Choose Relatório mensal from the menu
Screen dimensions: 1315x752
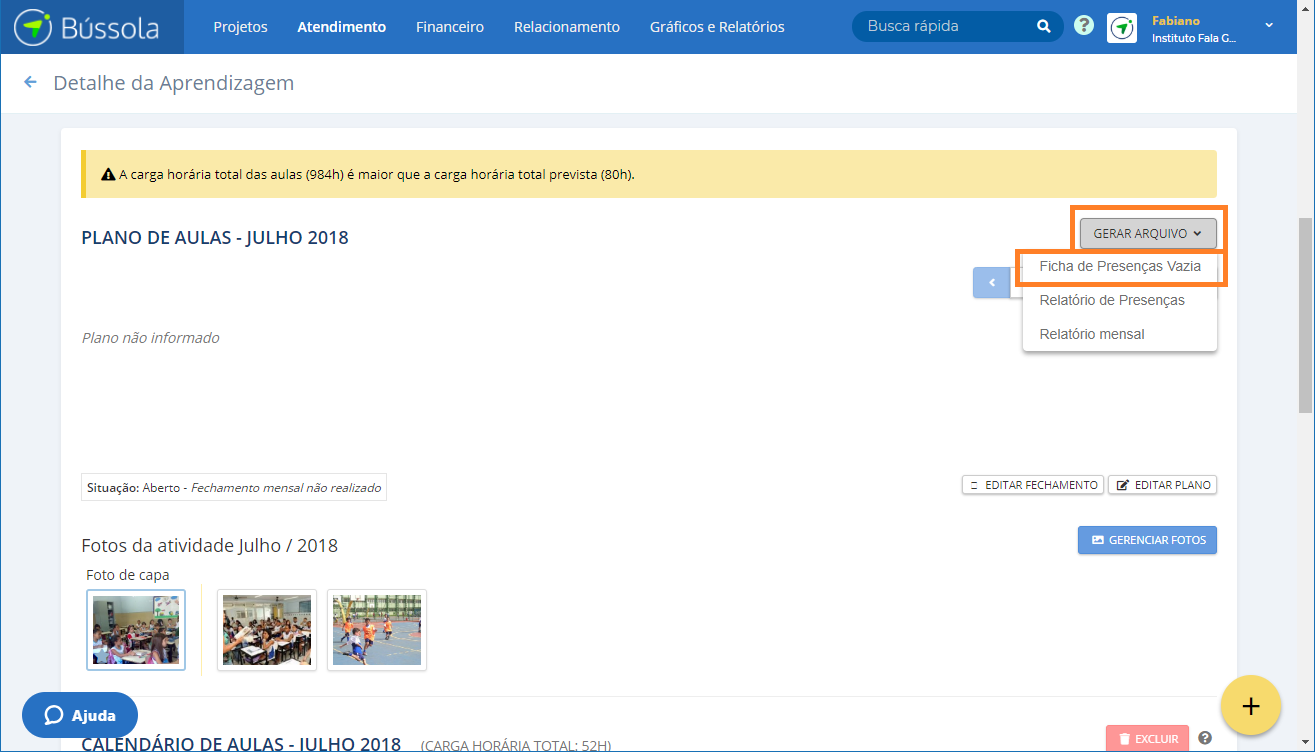(x=1091, y=334)
